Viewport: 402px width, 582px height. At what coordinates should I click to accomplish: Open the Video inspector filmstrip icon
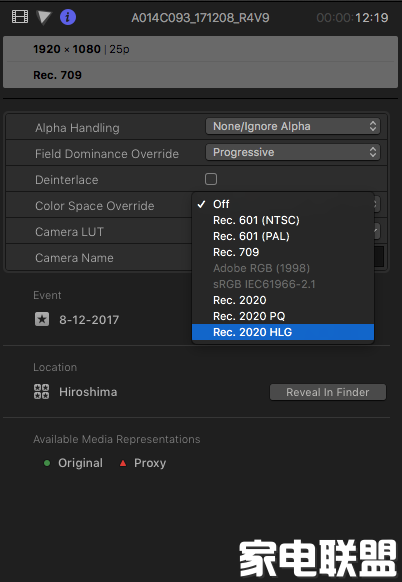[20, 17]
